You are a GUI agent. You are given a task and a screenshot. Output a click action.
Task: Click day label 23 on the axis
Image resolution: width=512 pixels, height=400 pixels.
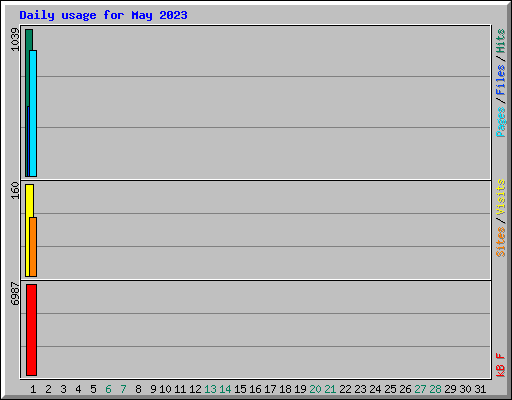click(x=360, y=389)
